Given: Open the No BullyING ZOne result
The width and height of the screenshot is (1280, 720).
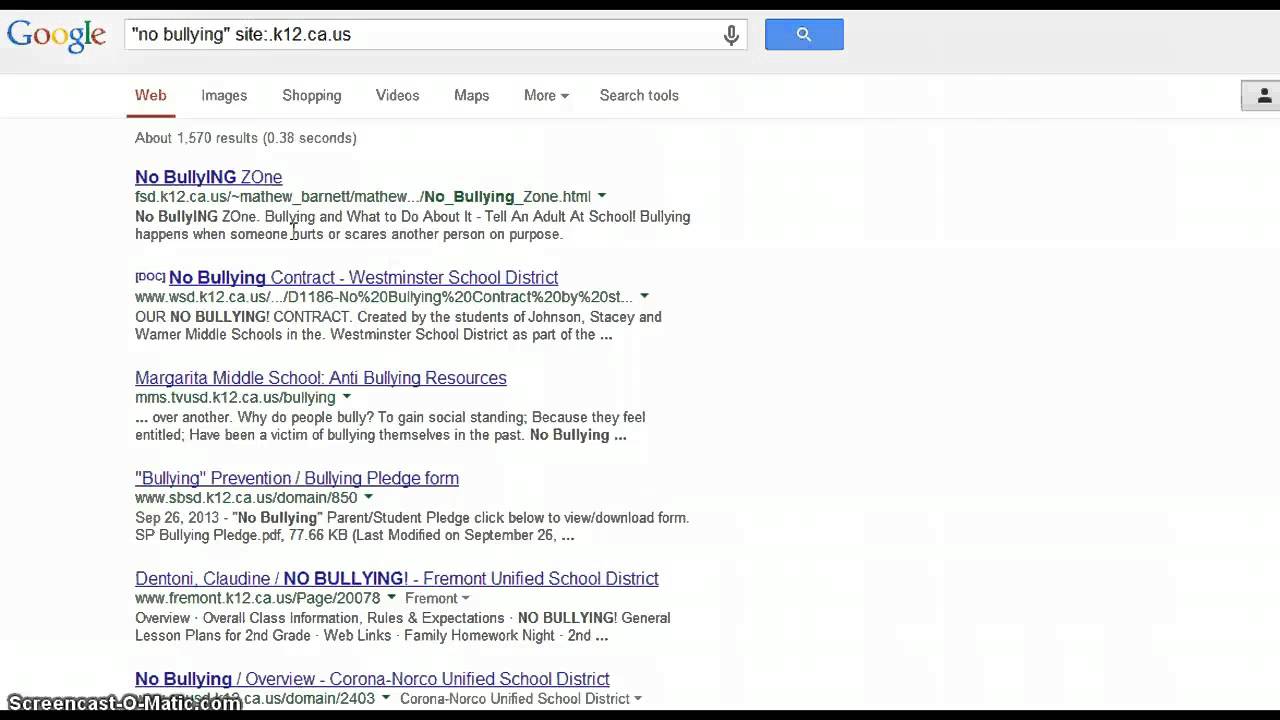Looking at the screenshot, I should click(208, 177).
